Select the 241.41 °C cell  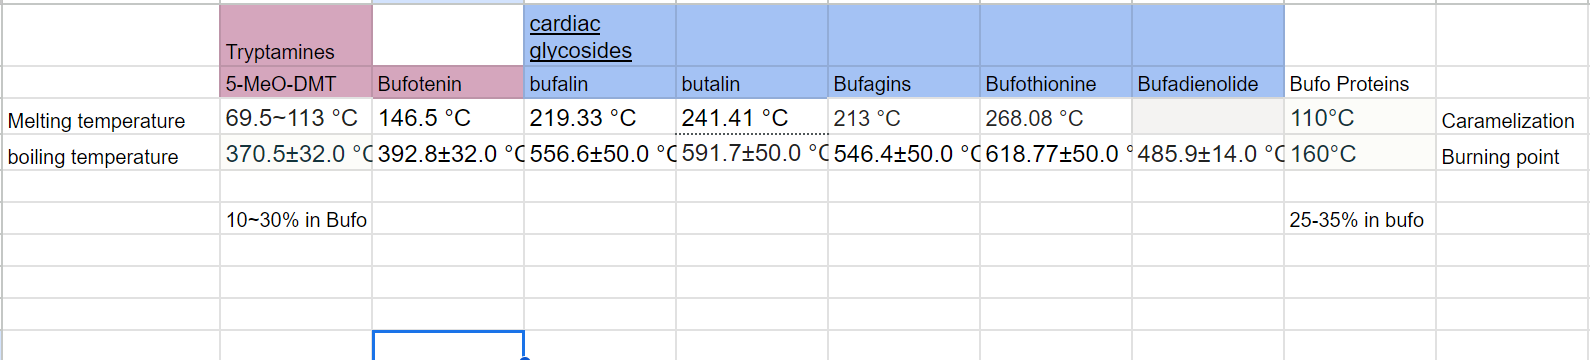tap(752, 117)
